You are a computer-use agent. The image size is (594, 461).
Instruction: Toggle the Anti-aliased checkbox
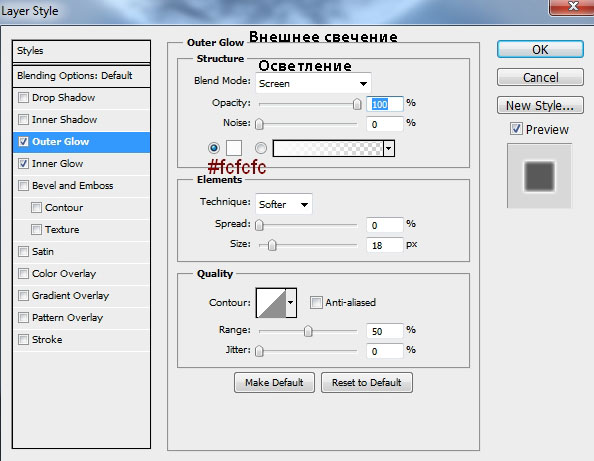click(x=316, y=303)
